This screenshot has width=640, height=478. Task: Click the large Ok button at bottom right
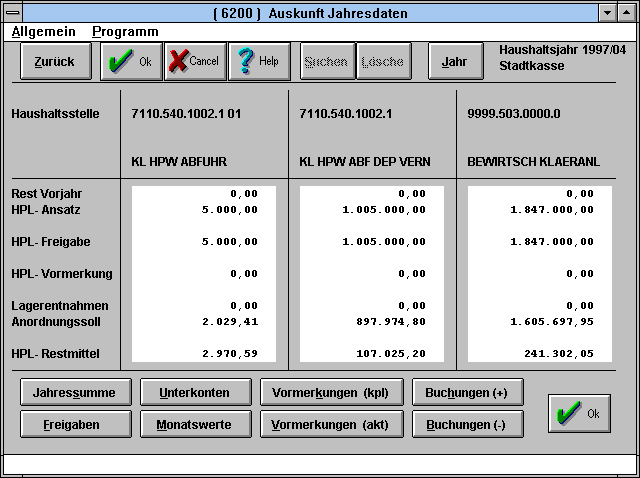tap(579, 413)
